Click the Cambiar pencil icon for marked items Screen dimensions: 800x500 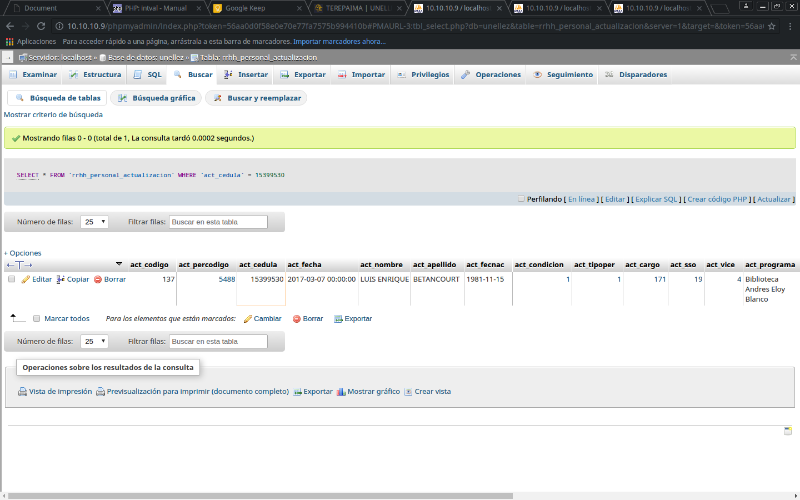[x=247, y=318]
